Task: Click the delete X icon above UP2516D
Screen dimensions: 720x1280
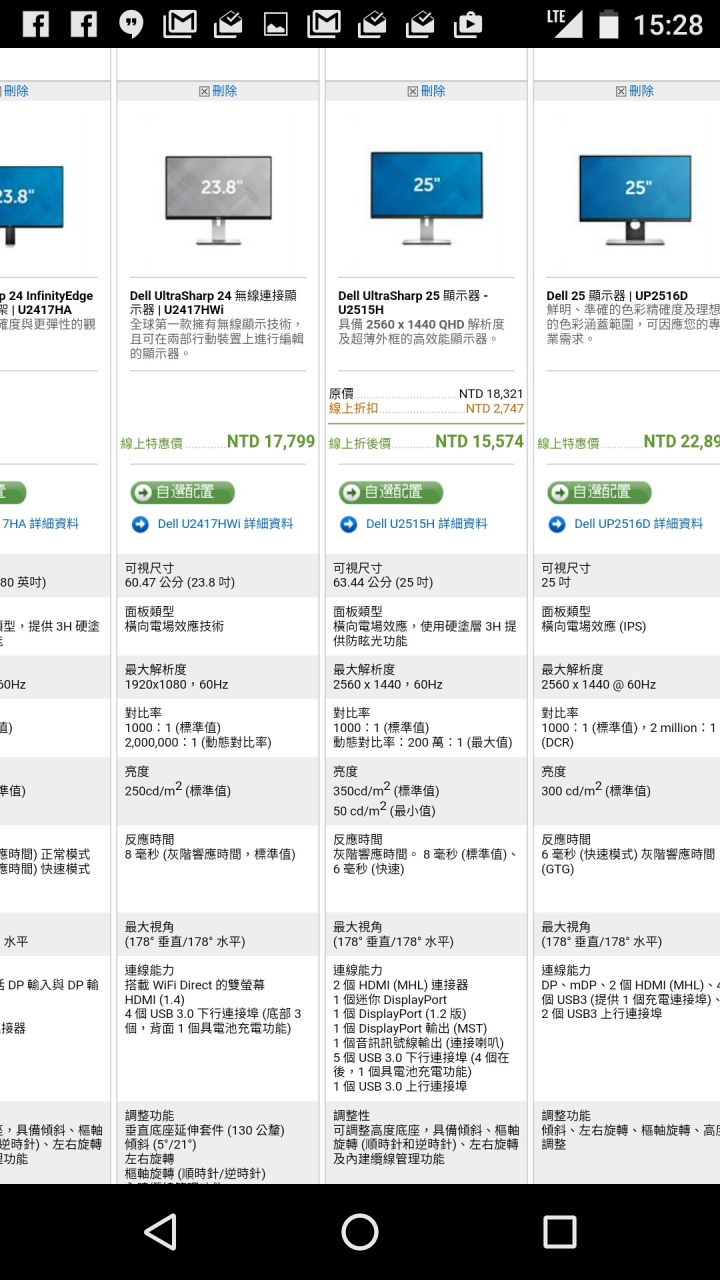Action: [620, 91]
